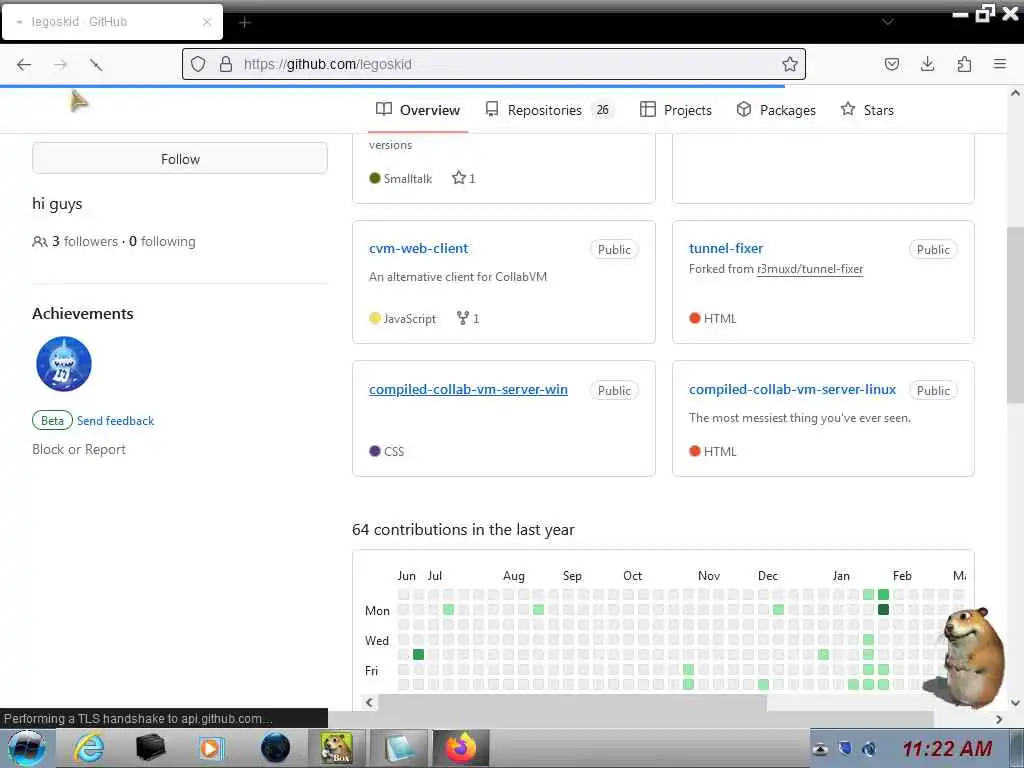This screenshot has height=768, width=1024.
Task: Open the Packages tab
Action: 776,110
